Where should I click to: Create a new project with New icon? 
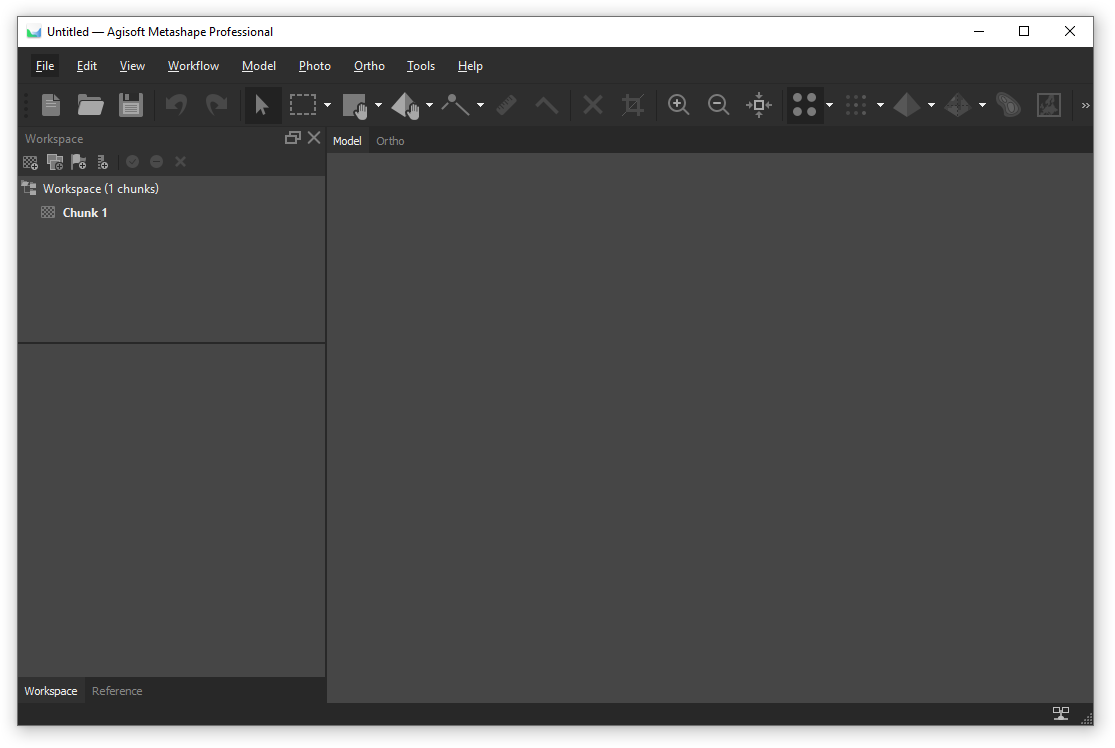pyautogui.click(x=51, y=105)
